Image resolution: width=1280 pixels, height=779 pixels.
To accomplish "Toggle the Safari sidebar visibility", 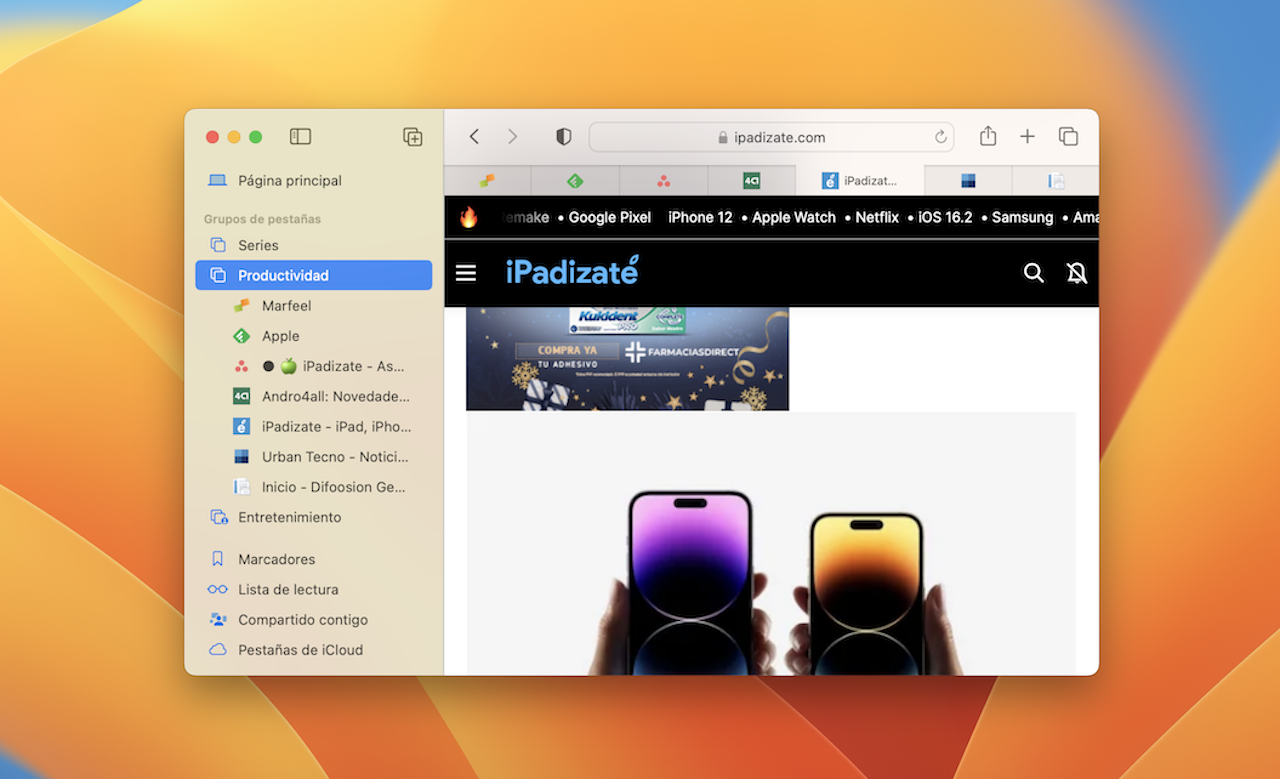I will [x=300, y=137].
